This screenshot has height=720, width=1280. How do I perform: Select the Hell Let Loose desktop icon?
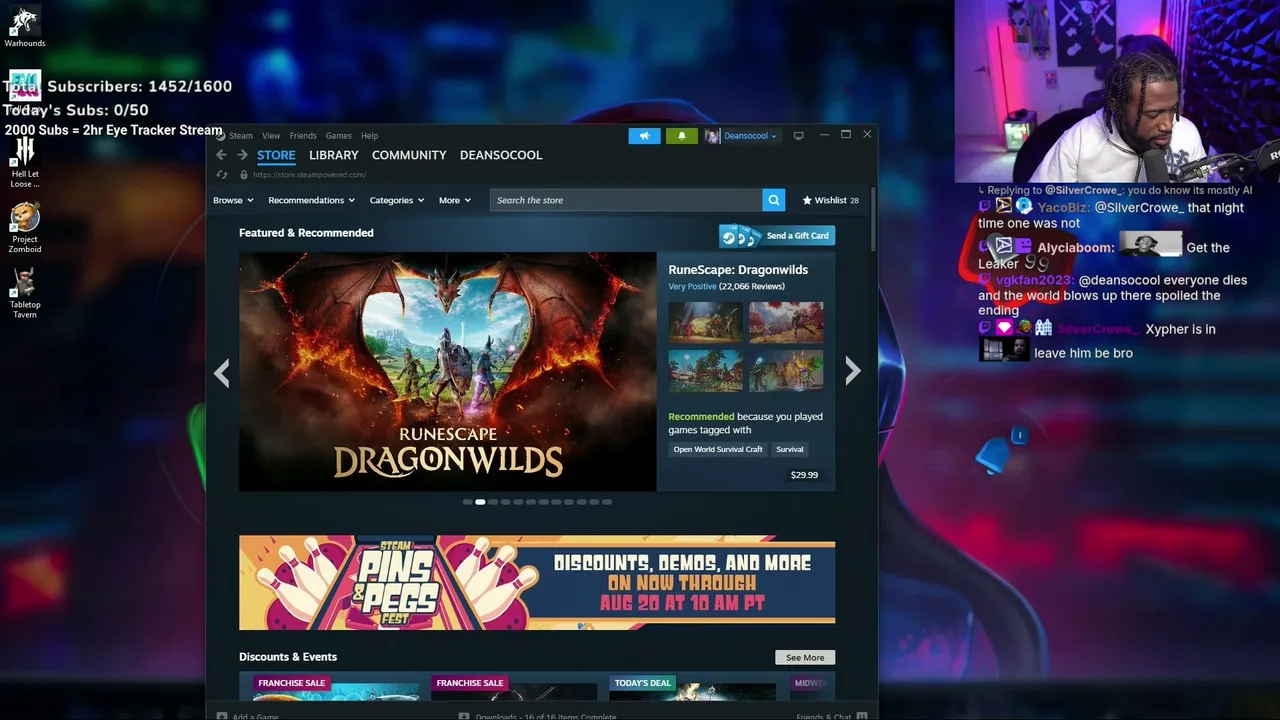[24, 163]
